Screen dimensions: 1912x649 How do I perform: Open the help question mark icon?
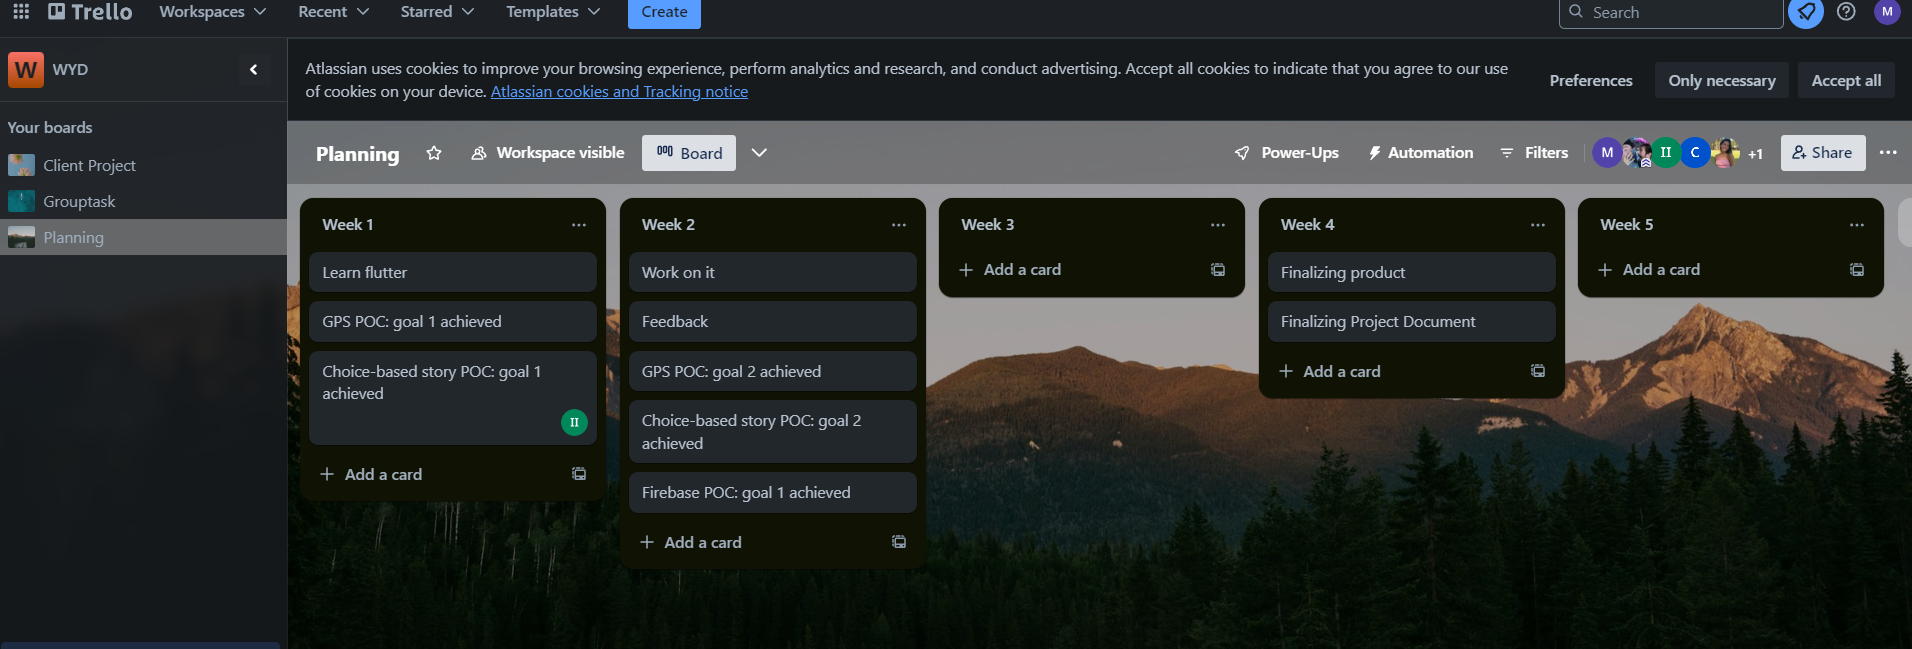[x=1846, y=12]
